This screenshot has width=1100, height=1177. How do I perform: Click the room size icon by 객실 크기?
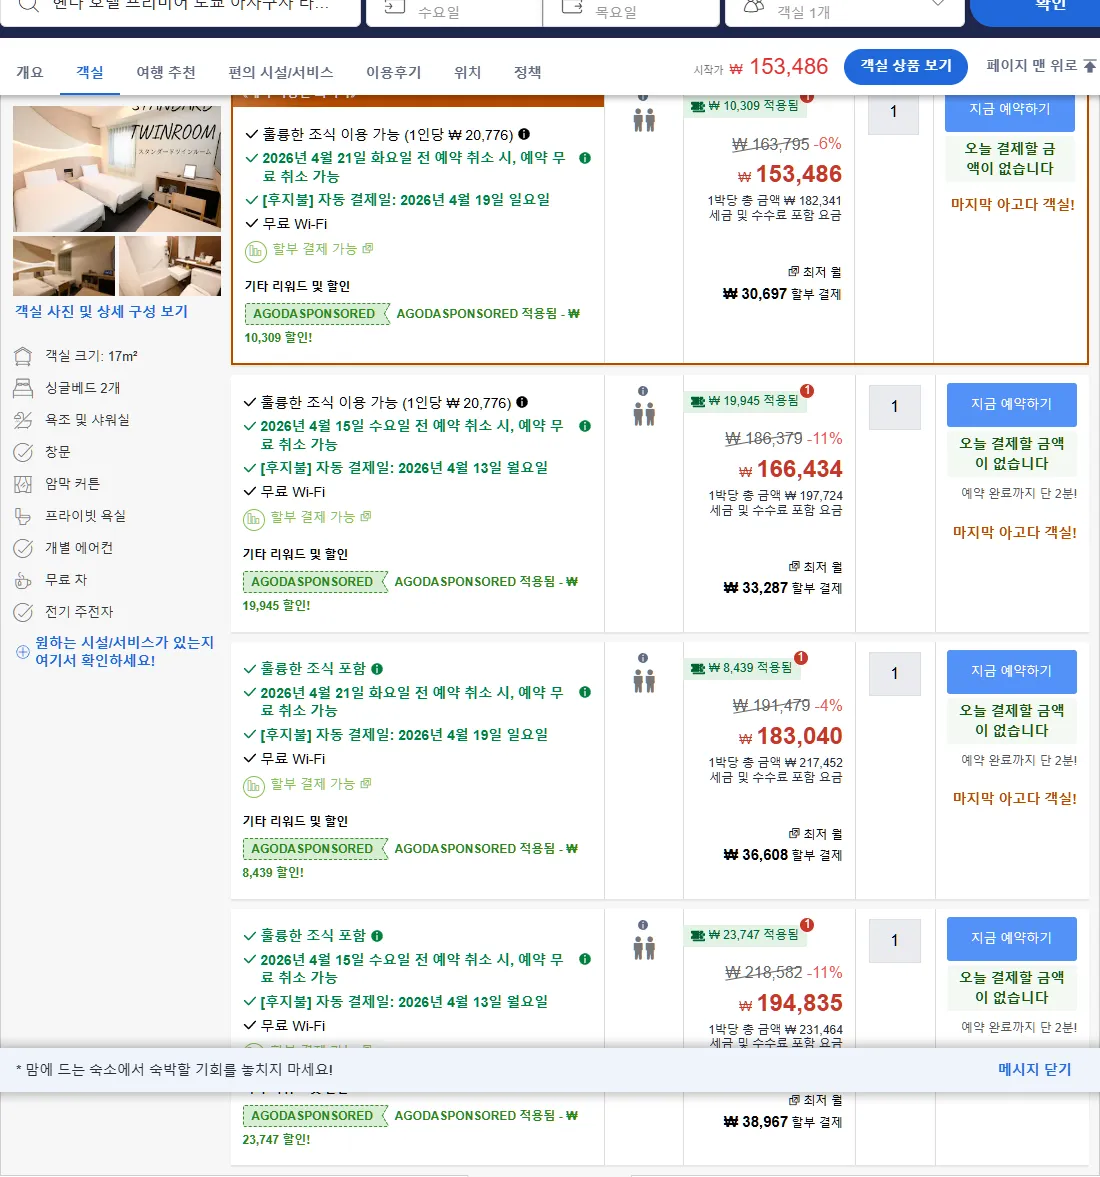tap(23, 356)
